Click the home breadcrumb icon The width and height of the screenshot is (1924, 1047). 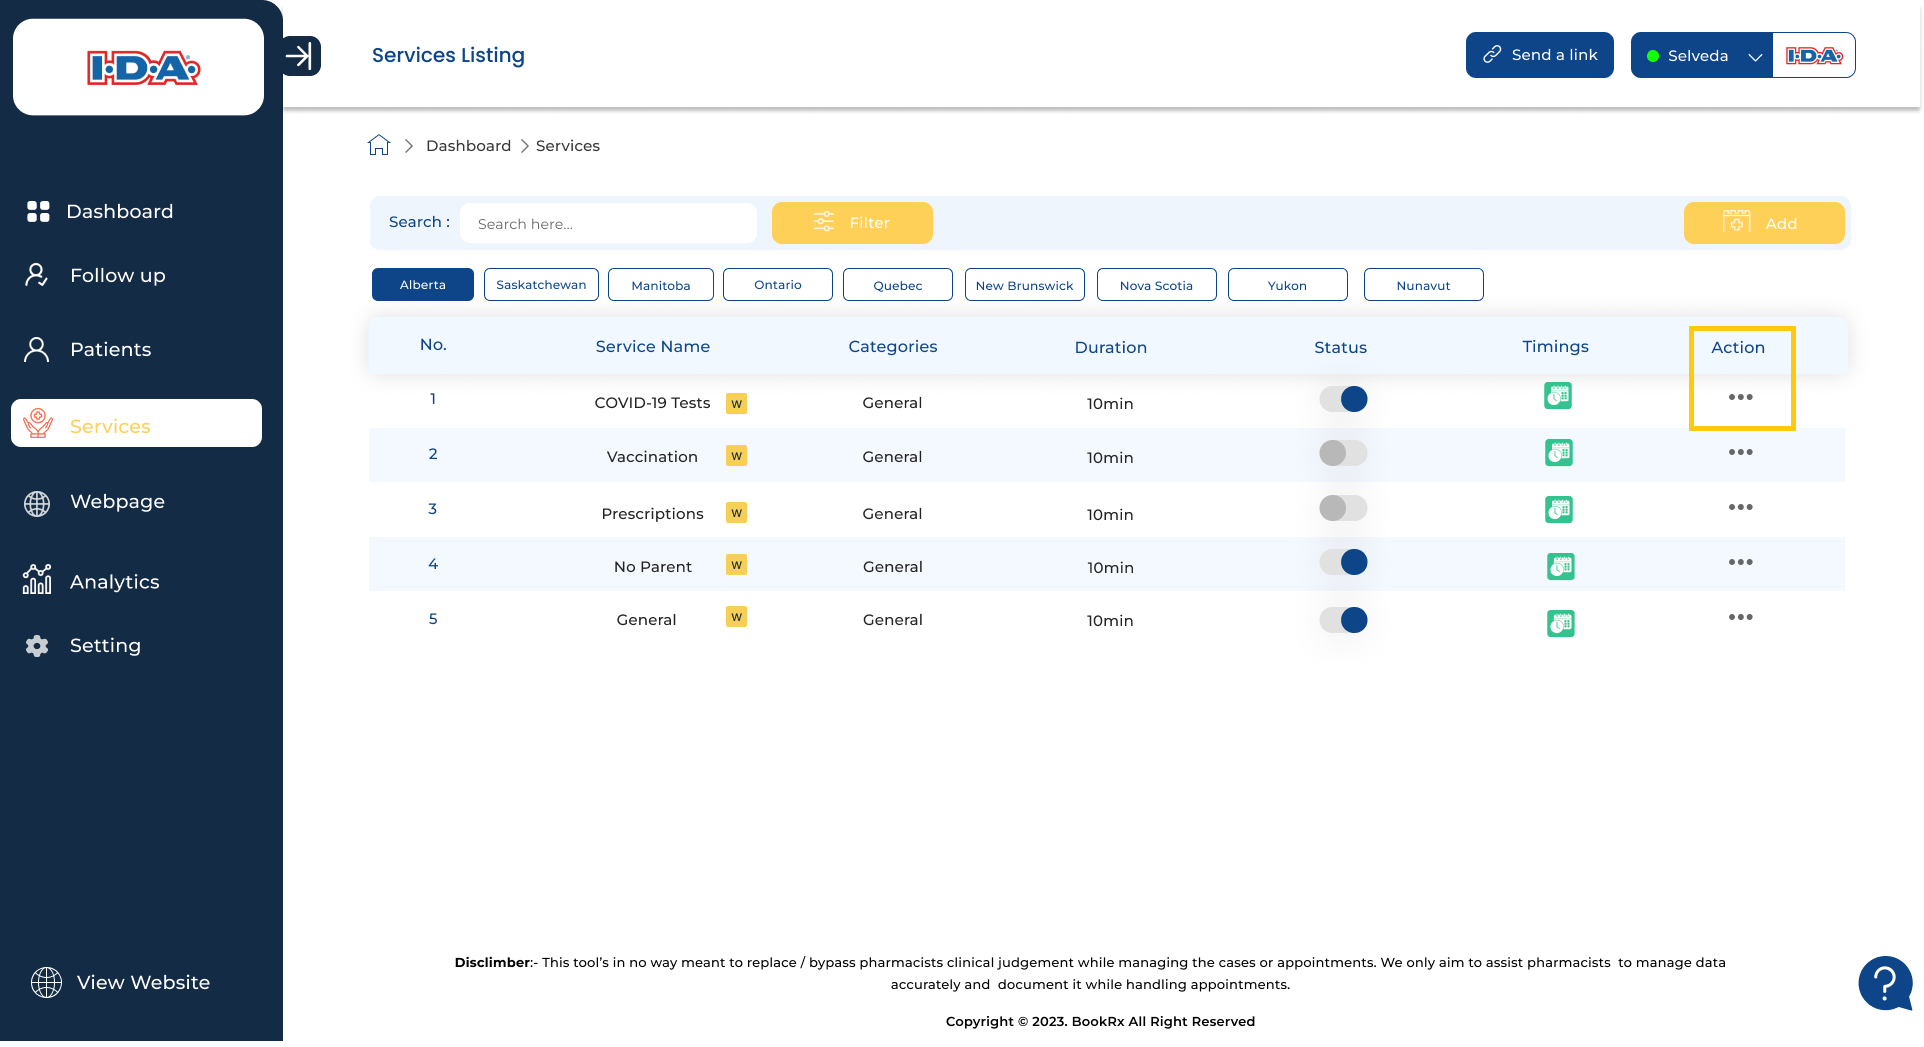[x=378, y=144]
